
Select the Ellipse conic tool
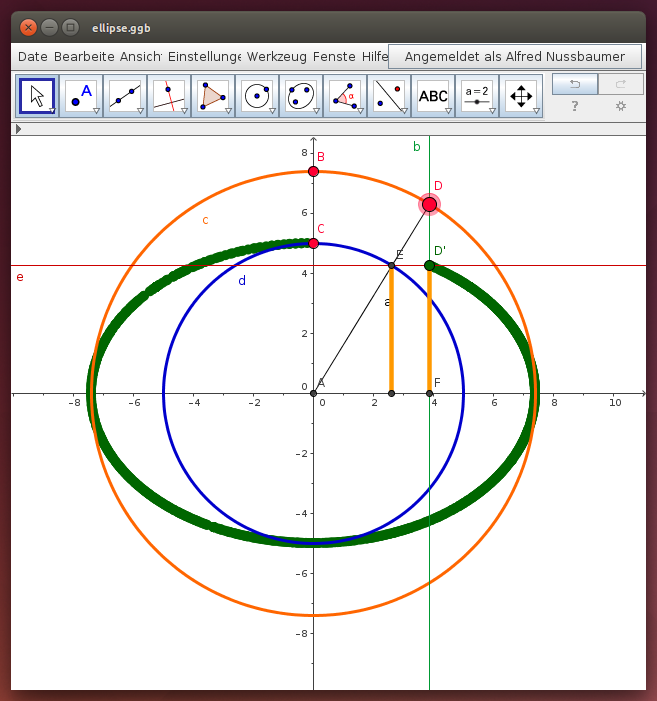click(x=301, y=96)
